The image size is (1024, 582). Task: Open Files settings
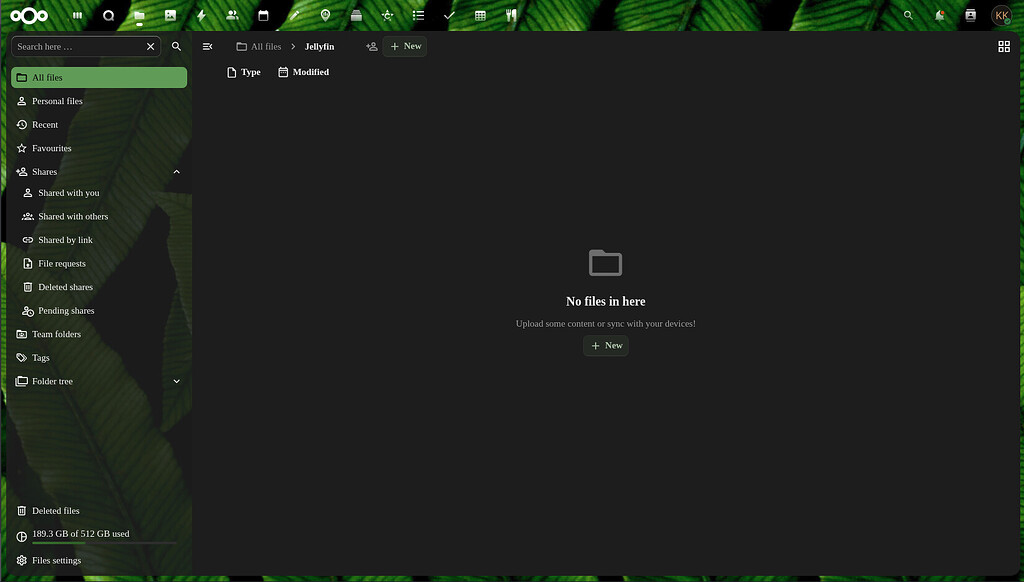(99, 560)
